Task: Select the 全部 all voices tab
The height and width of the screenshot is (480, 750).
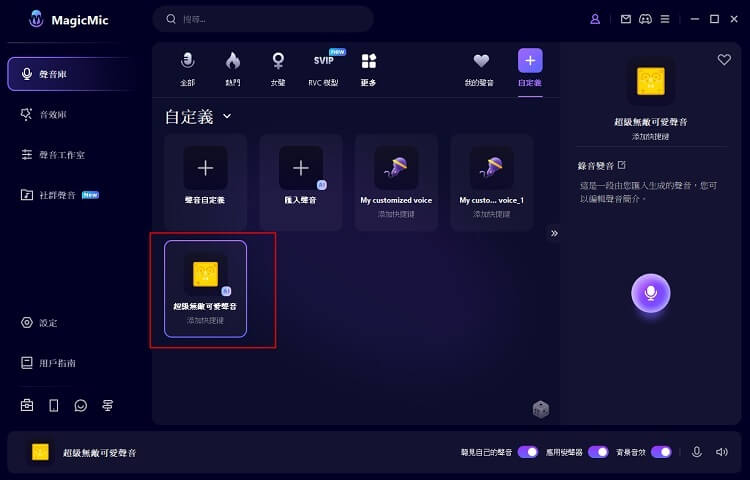Action: click(x=188, y=70)
